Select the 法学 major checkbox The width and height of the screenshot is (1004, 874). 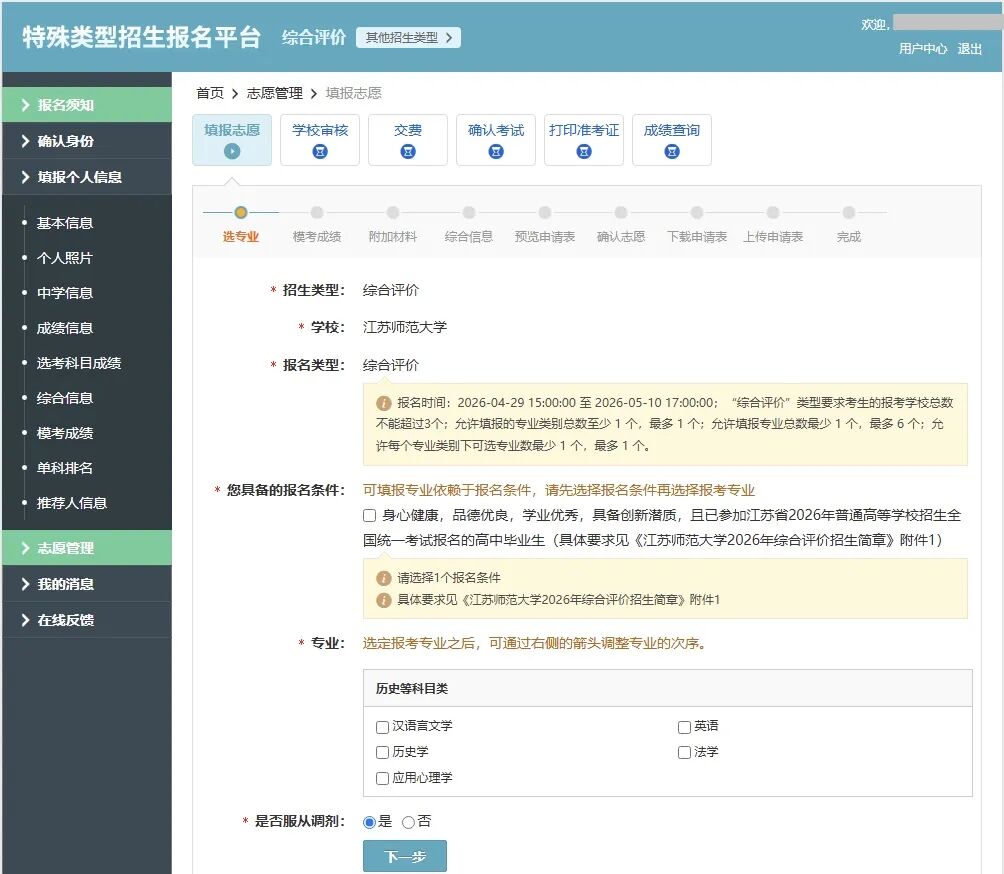point(684,752)
